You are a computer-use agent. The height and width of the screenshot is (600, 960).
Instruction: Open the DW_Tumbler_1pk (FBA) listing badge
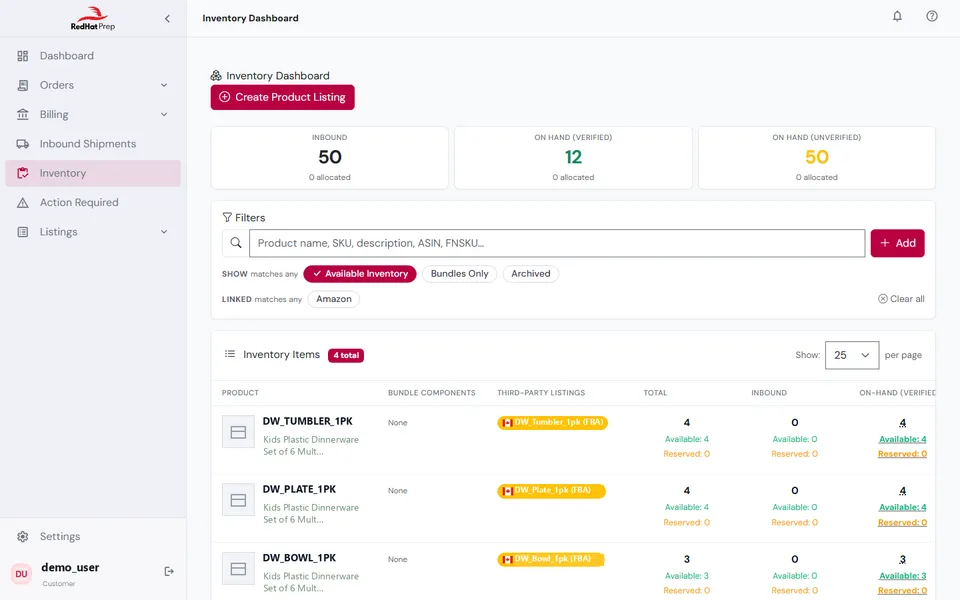552,422
